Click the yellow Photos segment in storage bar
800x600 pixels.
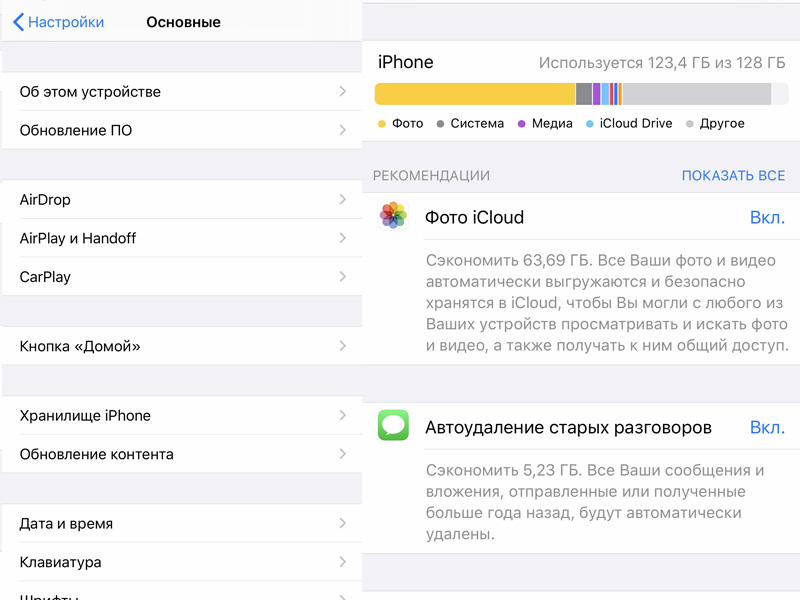pyautogui.click(x=475, y=94)
